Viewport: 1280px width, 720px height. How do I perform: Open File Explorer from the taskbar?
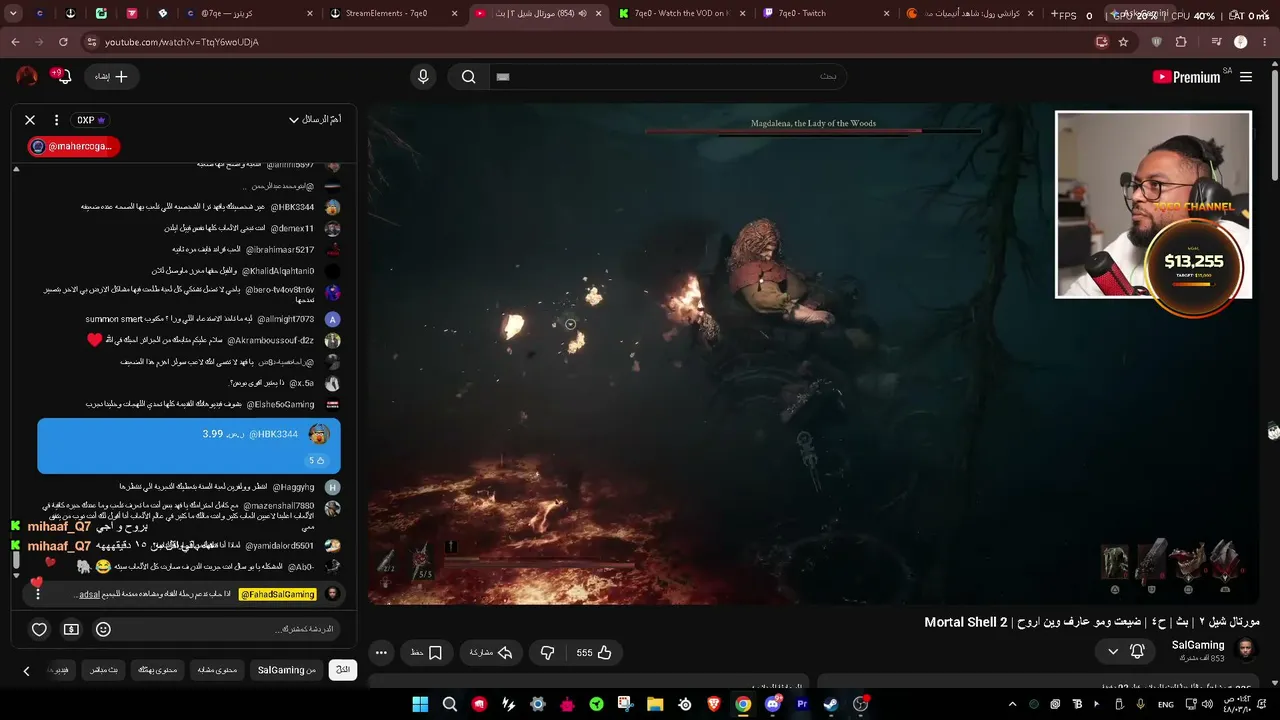655,704
